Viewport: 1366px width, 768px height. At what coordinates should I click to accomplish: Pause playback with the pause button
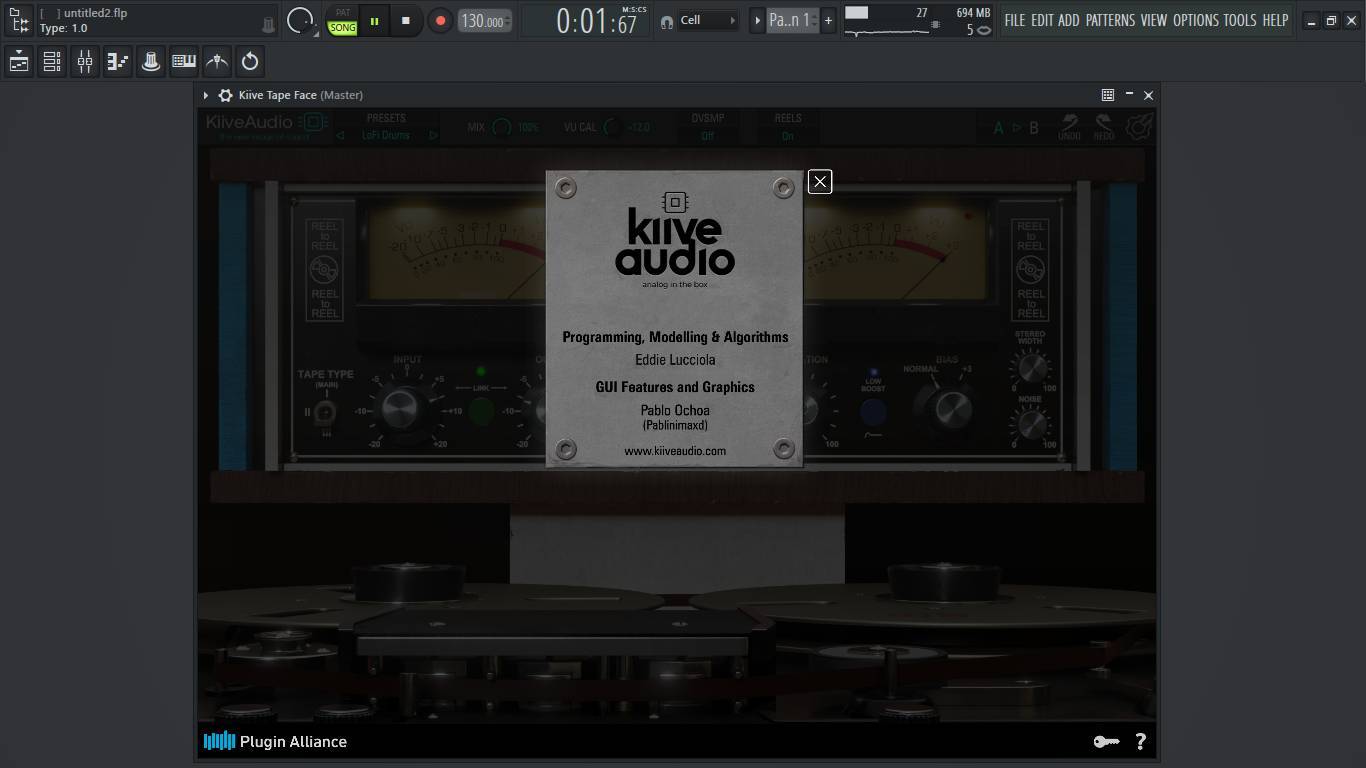[x=375, y=20]
